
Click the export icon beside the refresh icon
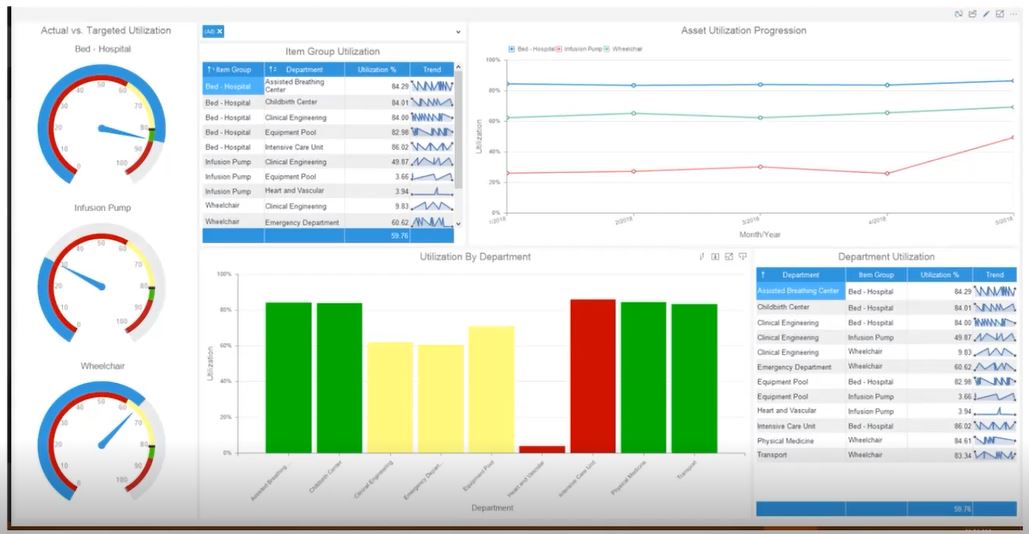pos(973,14)
